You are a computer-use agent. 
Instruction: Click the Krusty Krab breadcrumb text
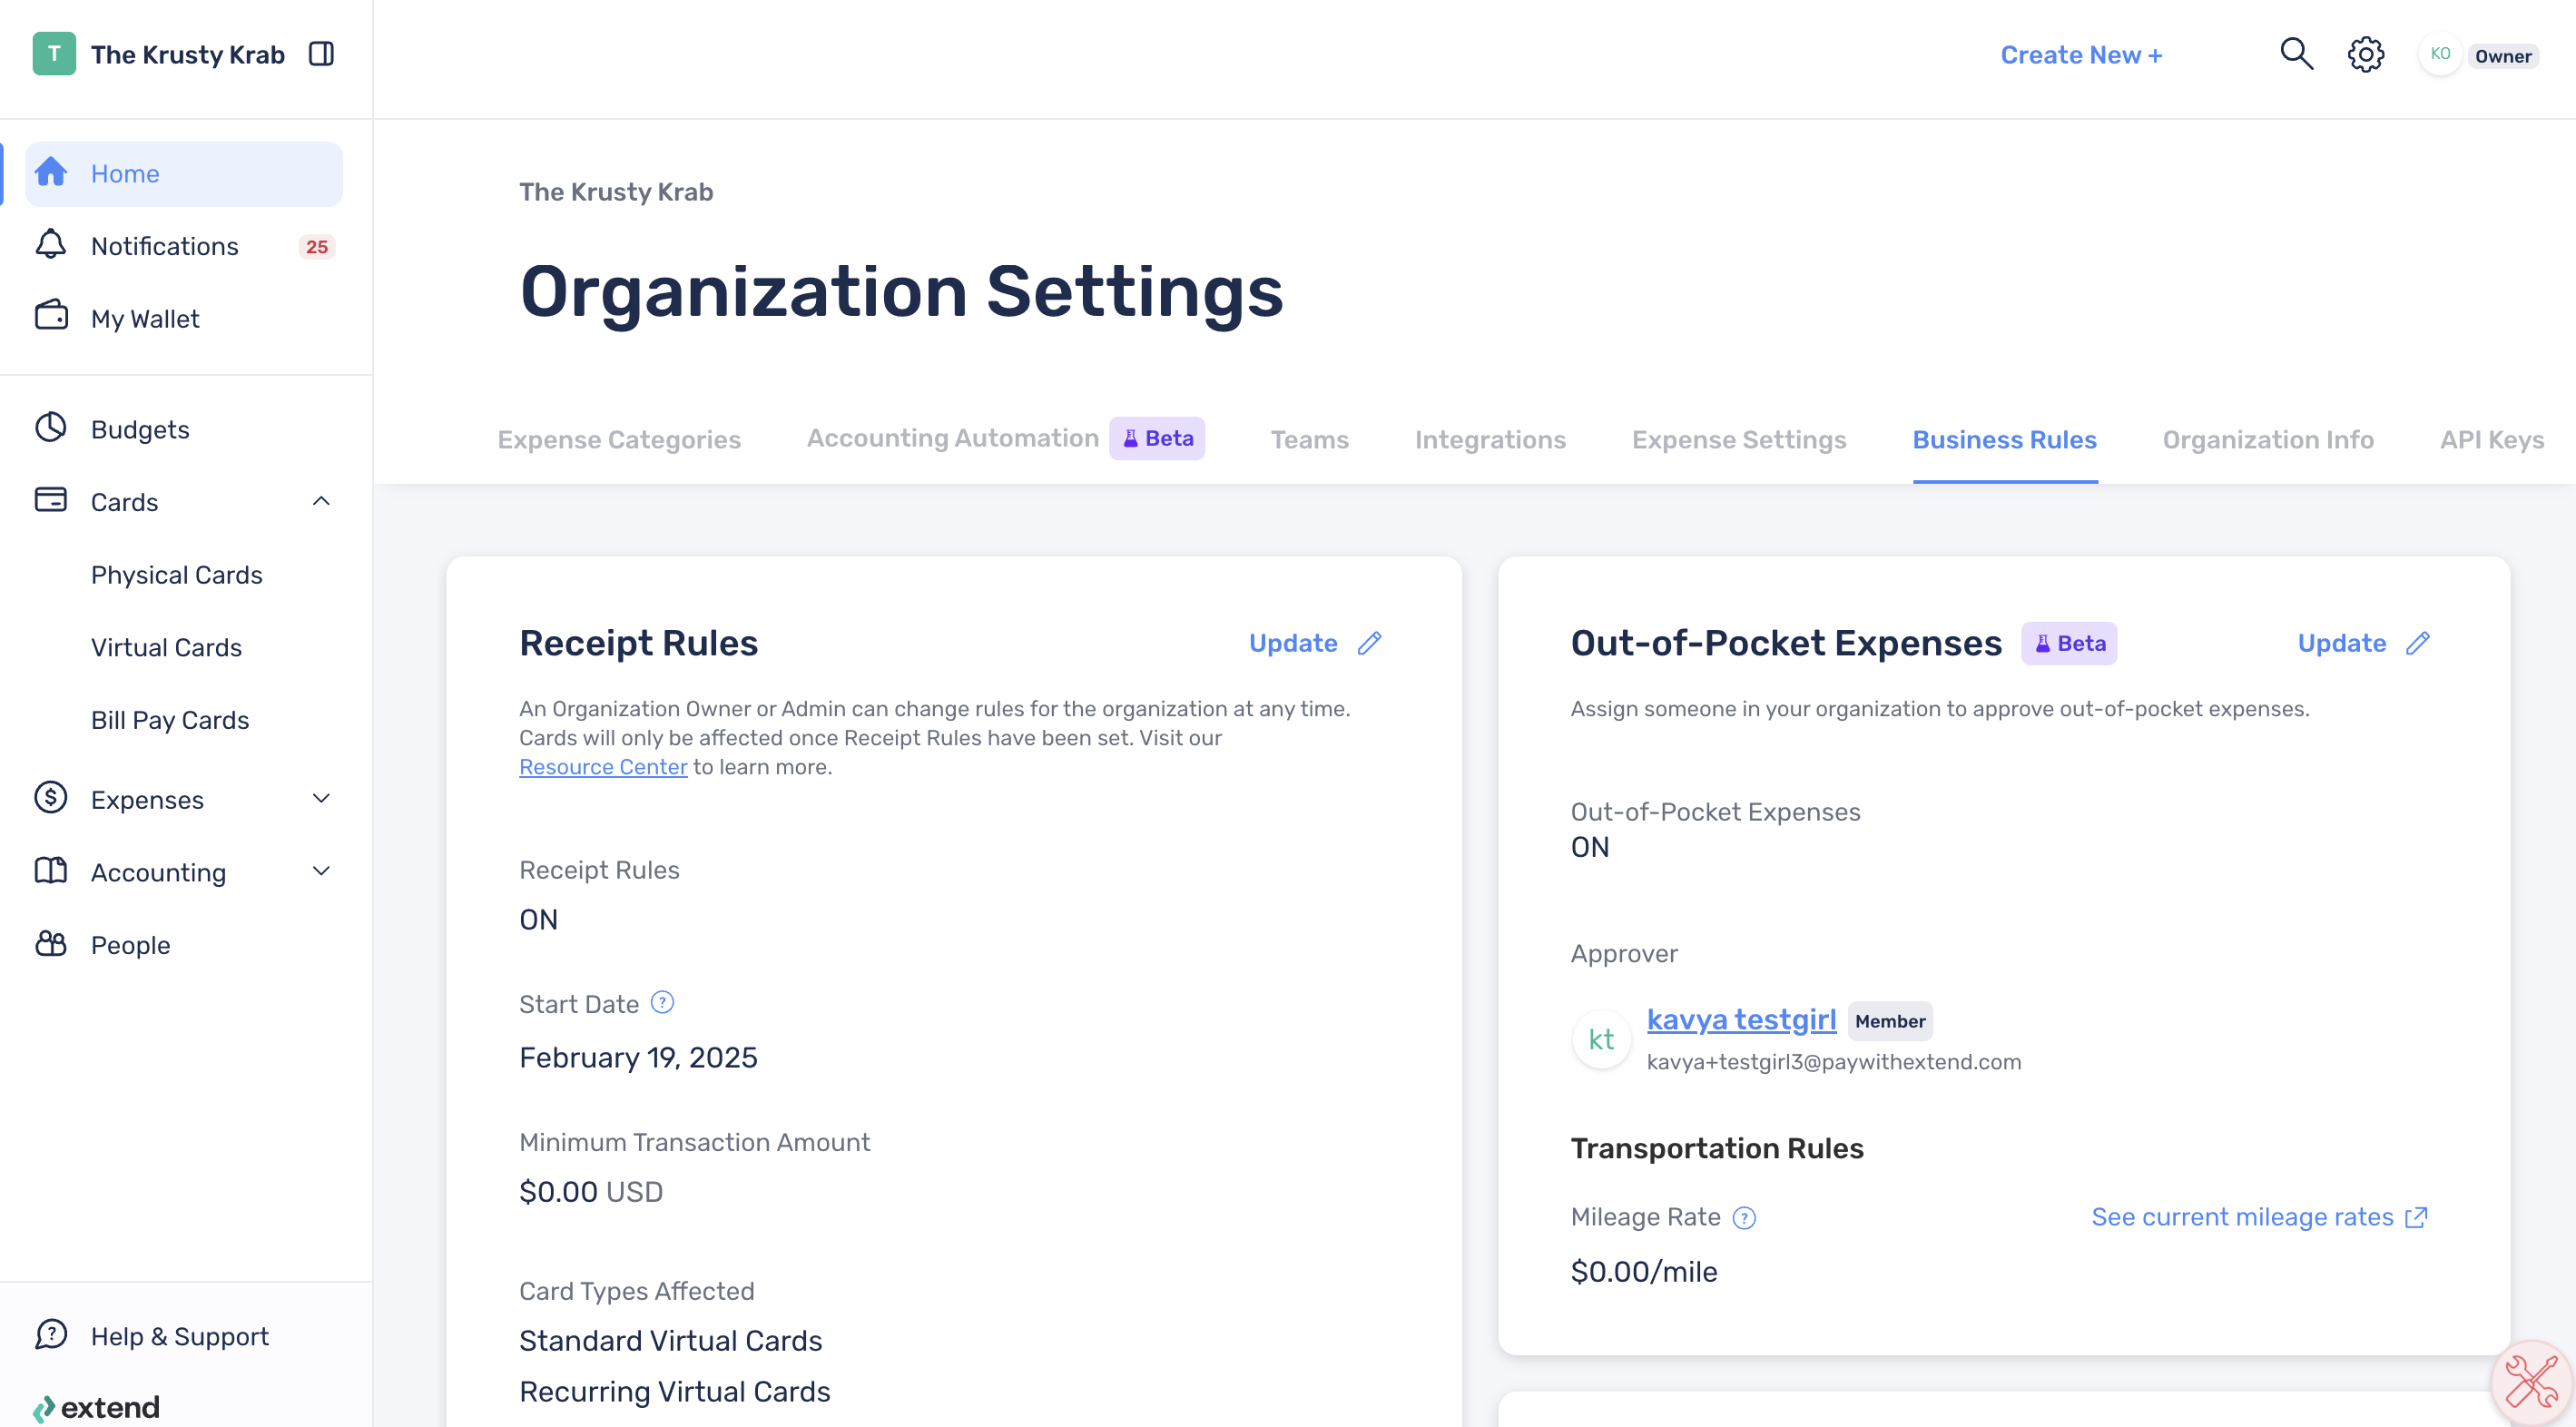(x=616, y=191)
